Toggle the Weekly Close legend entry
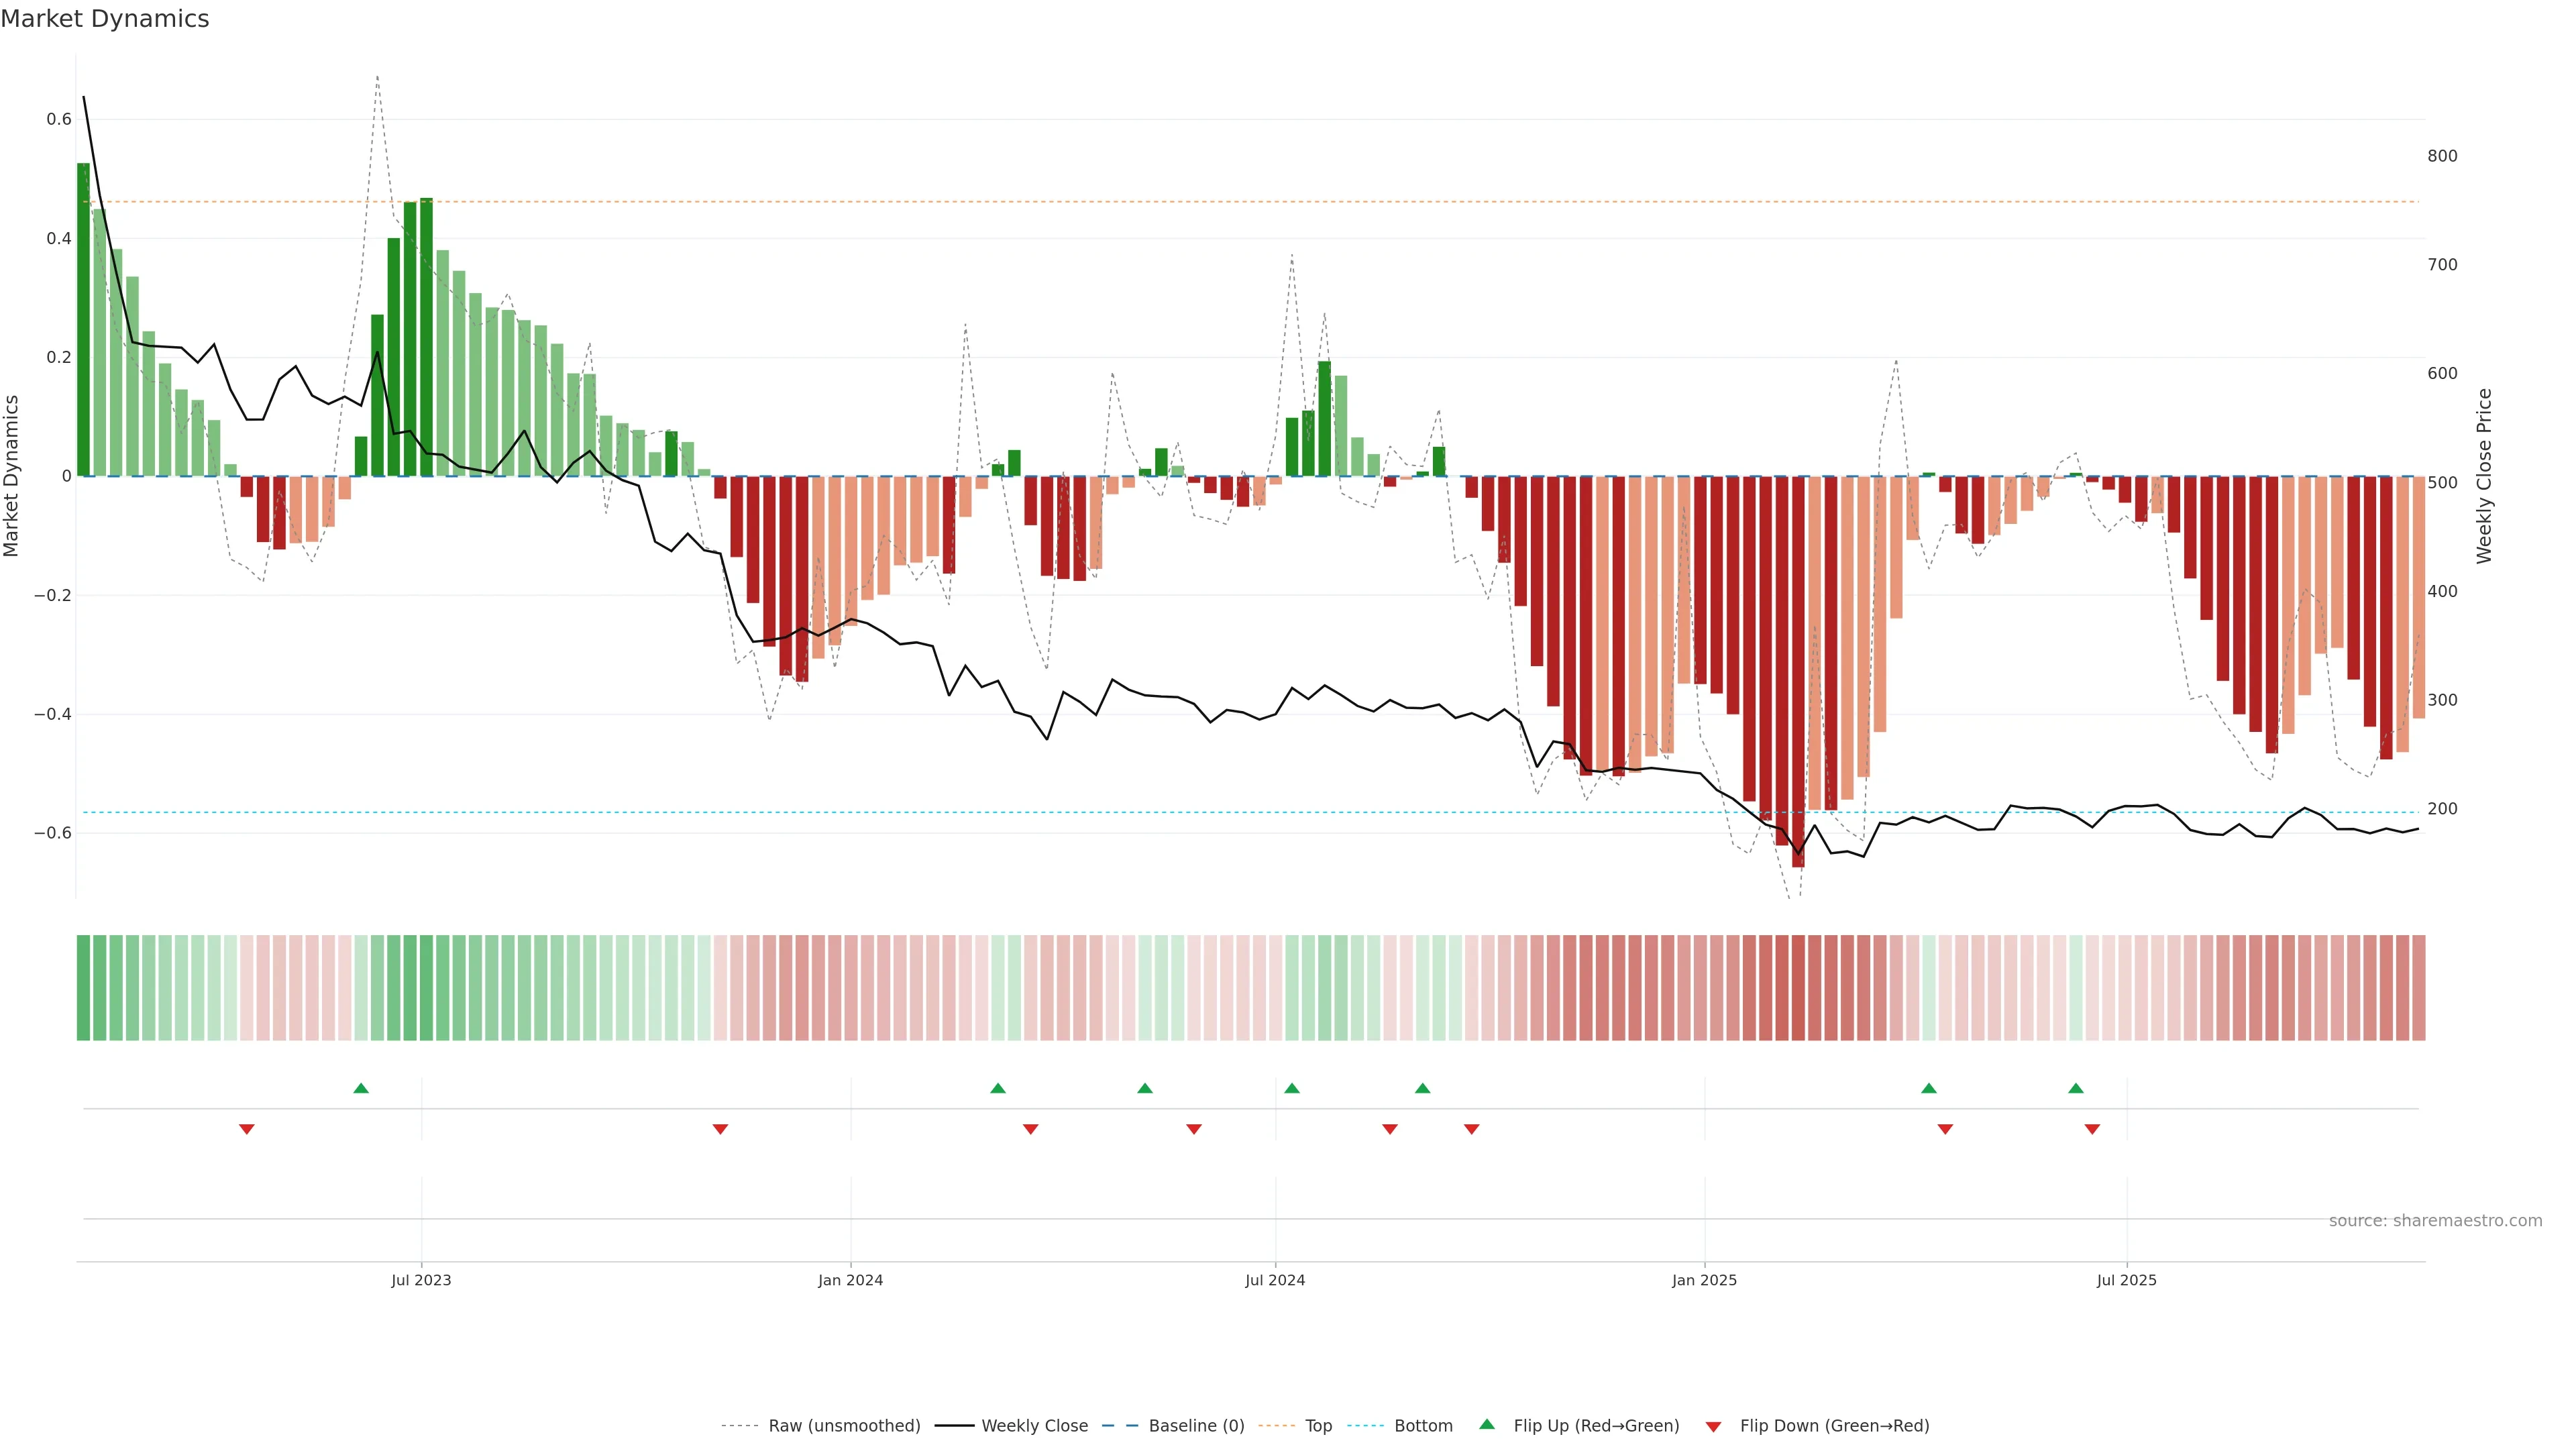 point(1034,1426)
